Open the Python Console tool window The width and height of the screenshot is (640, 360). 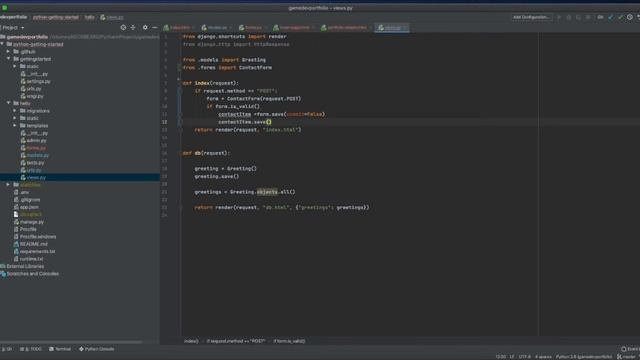click(97, 349)
